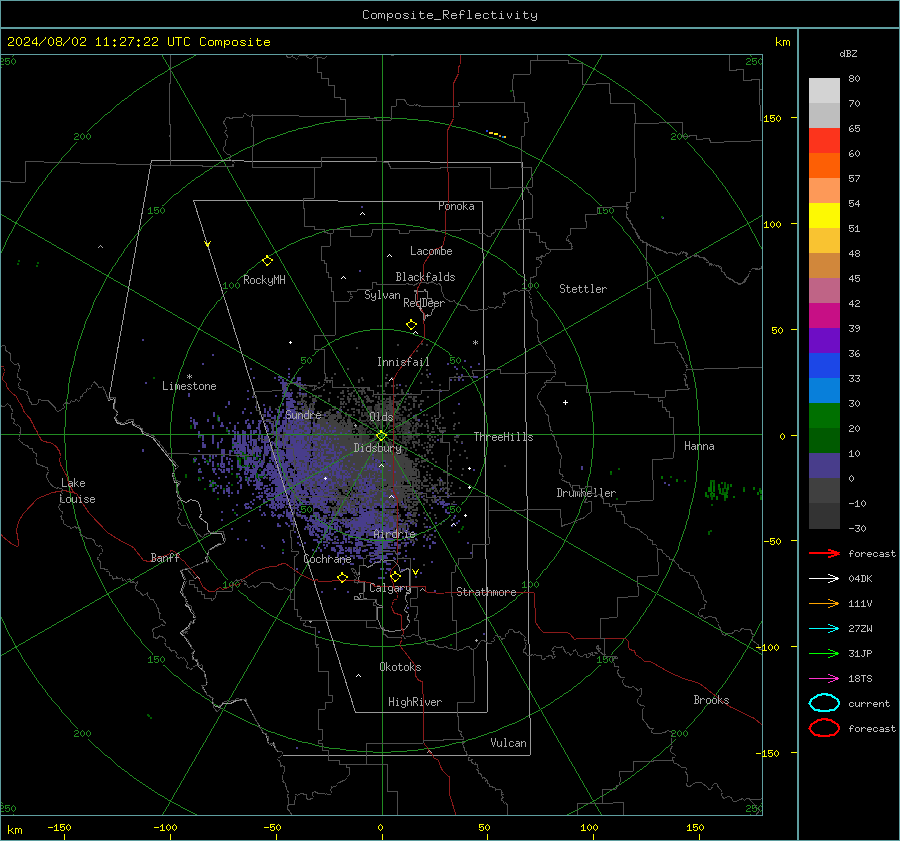Click the Ponoka town label
This screenshot has width=900, height=841.
tap(456, 207)
